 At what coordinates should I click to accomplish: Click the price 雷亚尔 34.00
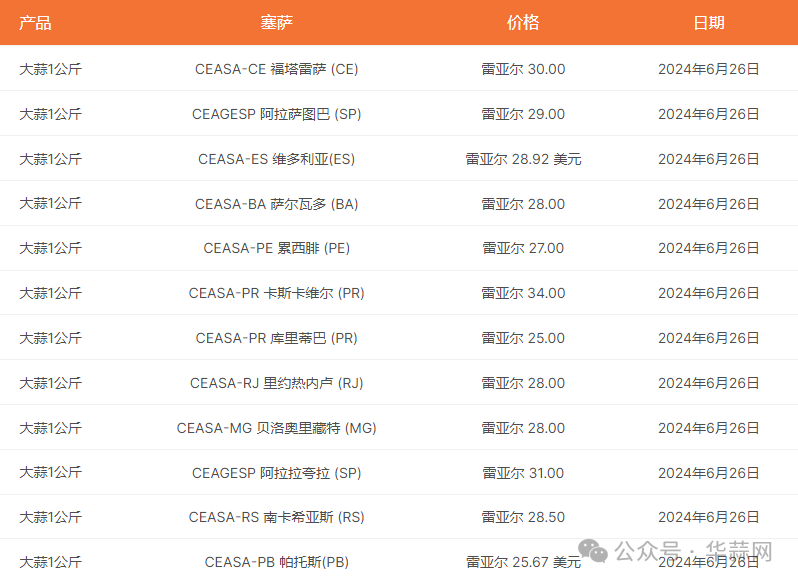click(523, 293)
